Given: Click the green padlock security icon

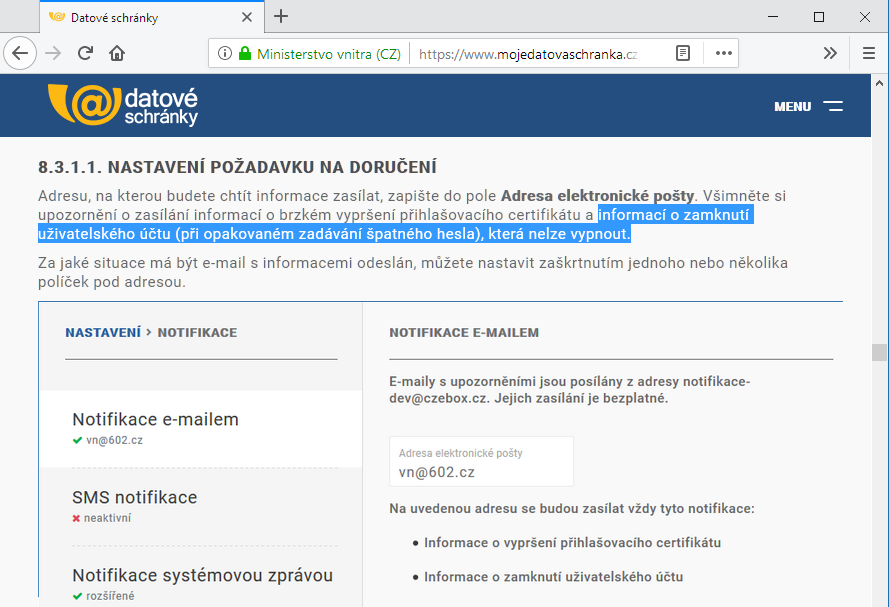Looking at the screenshot, I should point(245,53).
